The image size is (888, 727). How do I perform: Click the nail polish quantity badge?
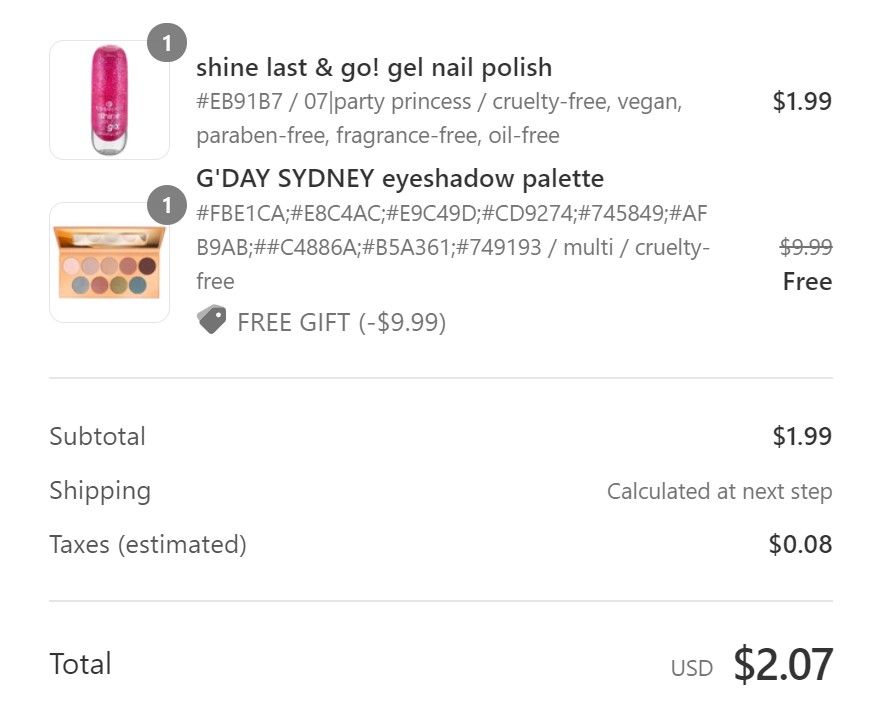[167, 42]
